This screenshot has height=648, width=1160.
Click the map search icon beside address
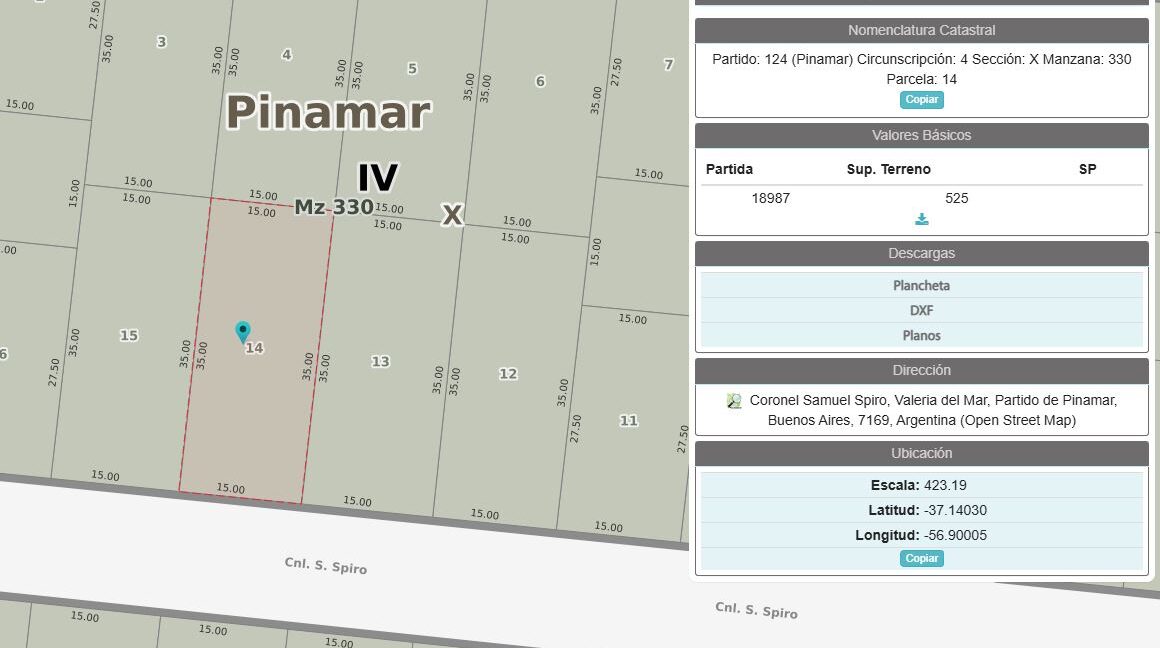[734, 401]
